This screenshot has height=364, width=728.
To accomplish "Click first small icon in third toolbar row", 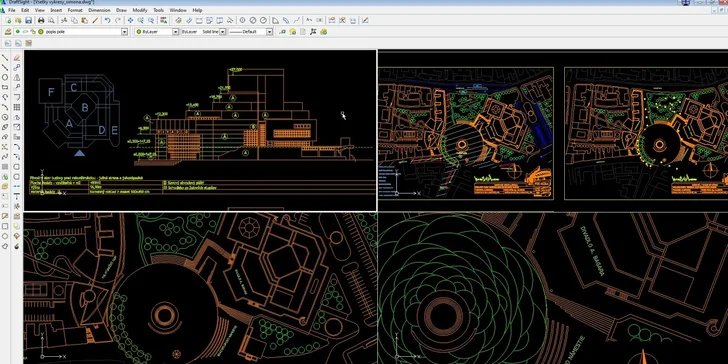I will point(8,43).
